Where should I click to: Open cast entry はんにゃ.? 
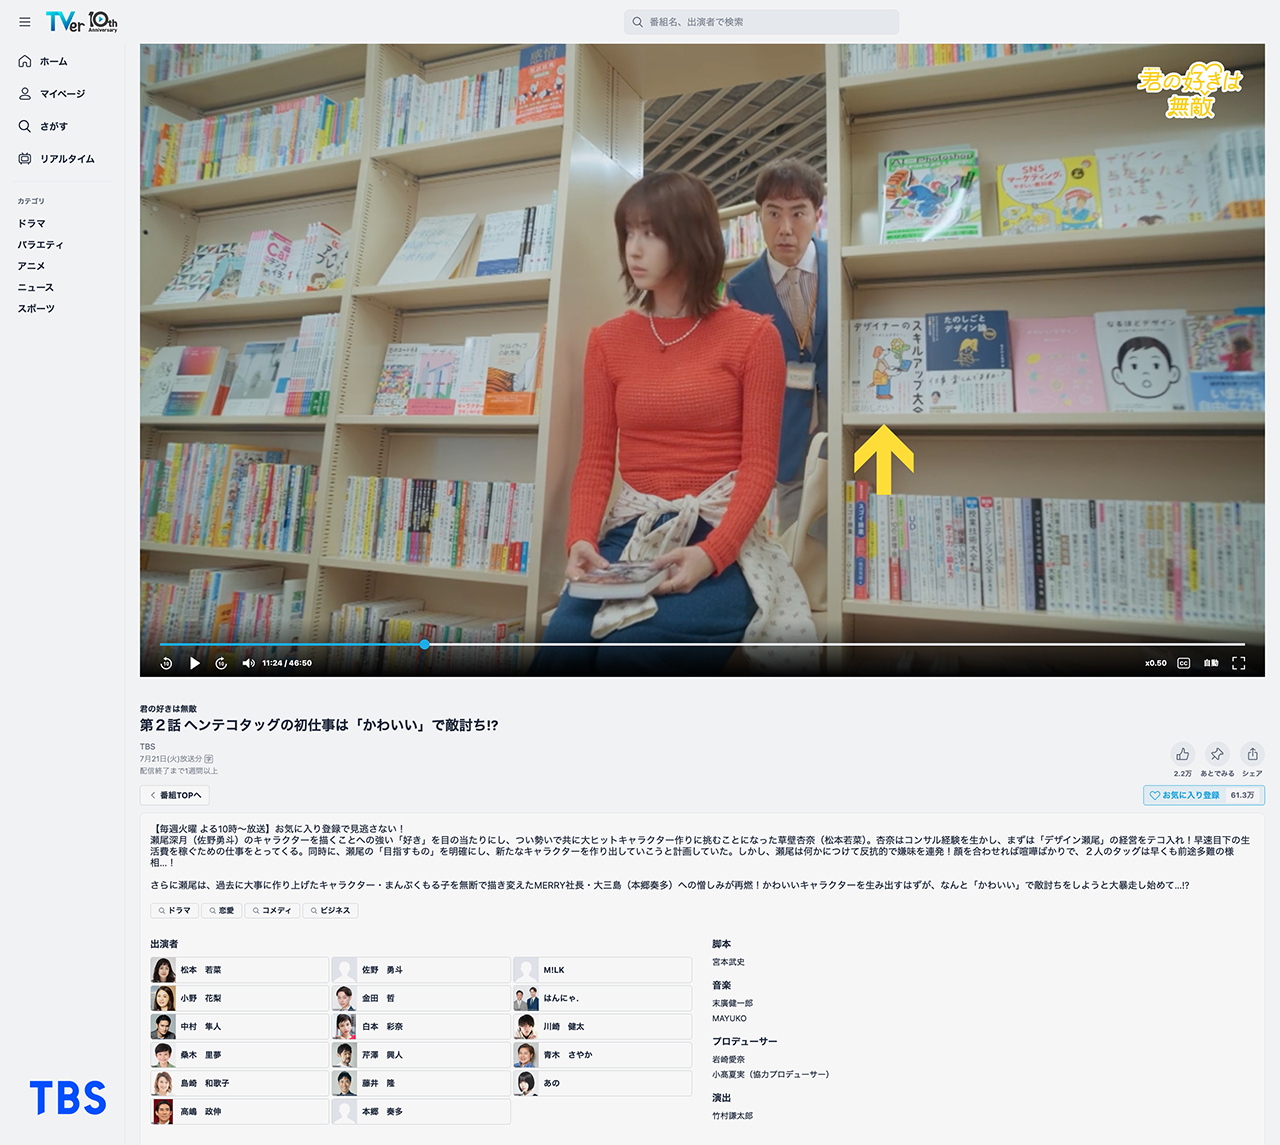(603, 998)
